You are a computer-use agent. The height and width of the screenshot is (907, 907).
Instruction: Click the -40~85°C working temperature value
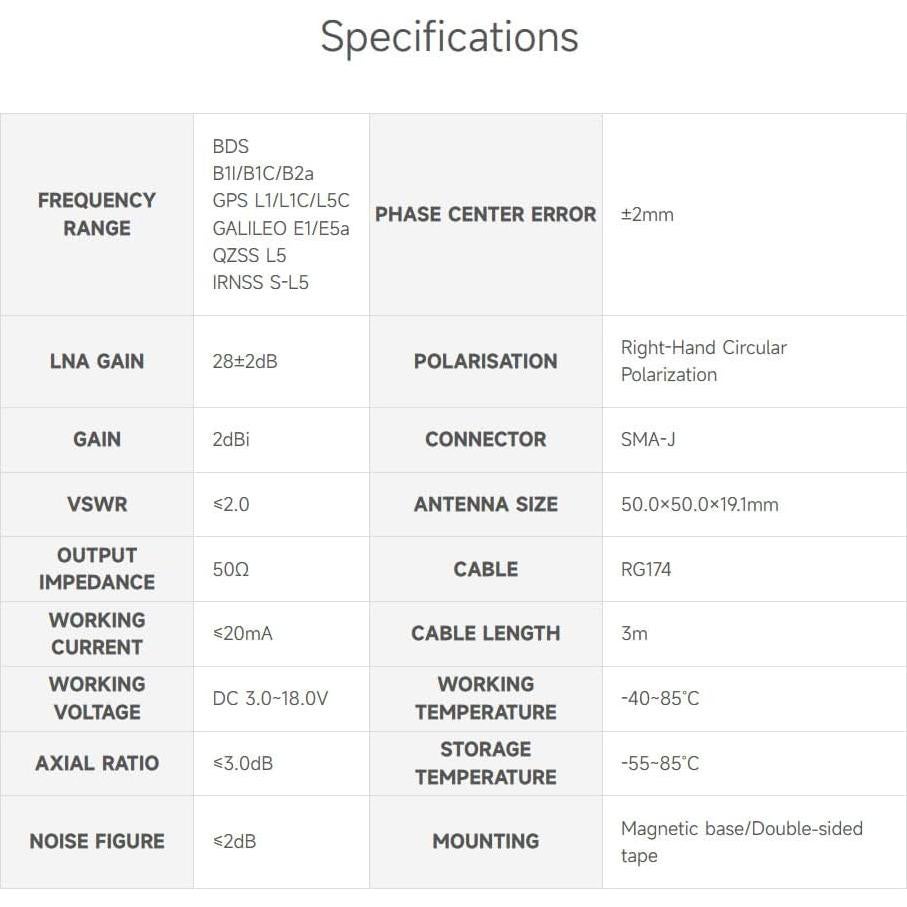[660, 698]
